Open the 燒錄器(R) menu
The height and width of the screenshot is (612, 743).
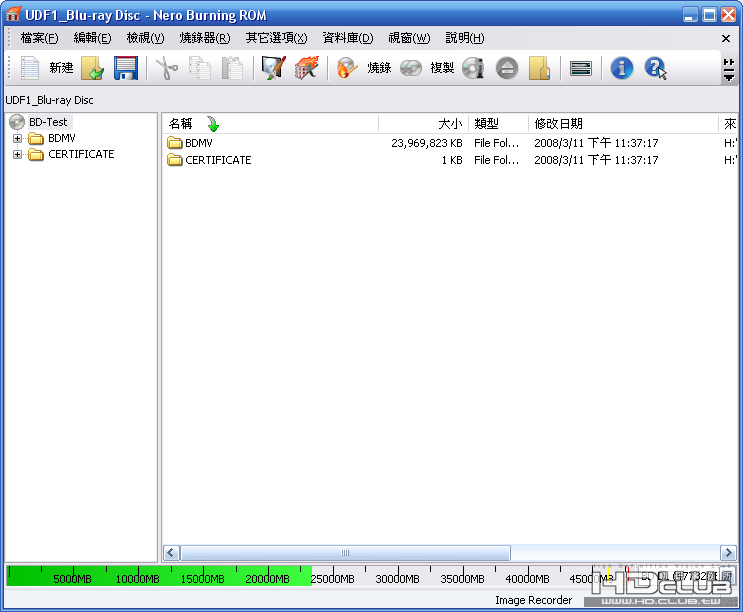click(x=205, y=38)
